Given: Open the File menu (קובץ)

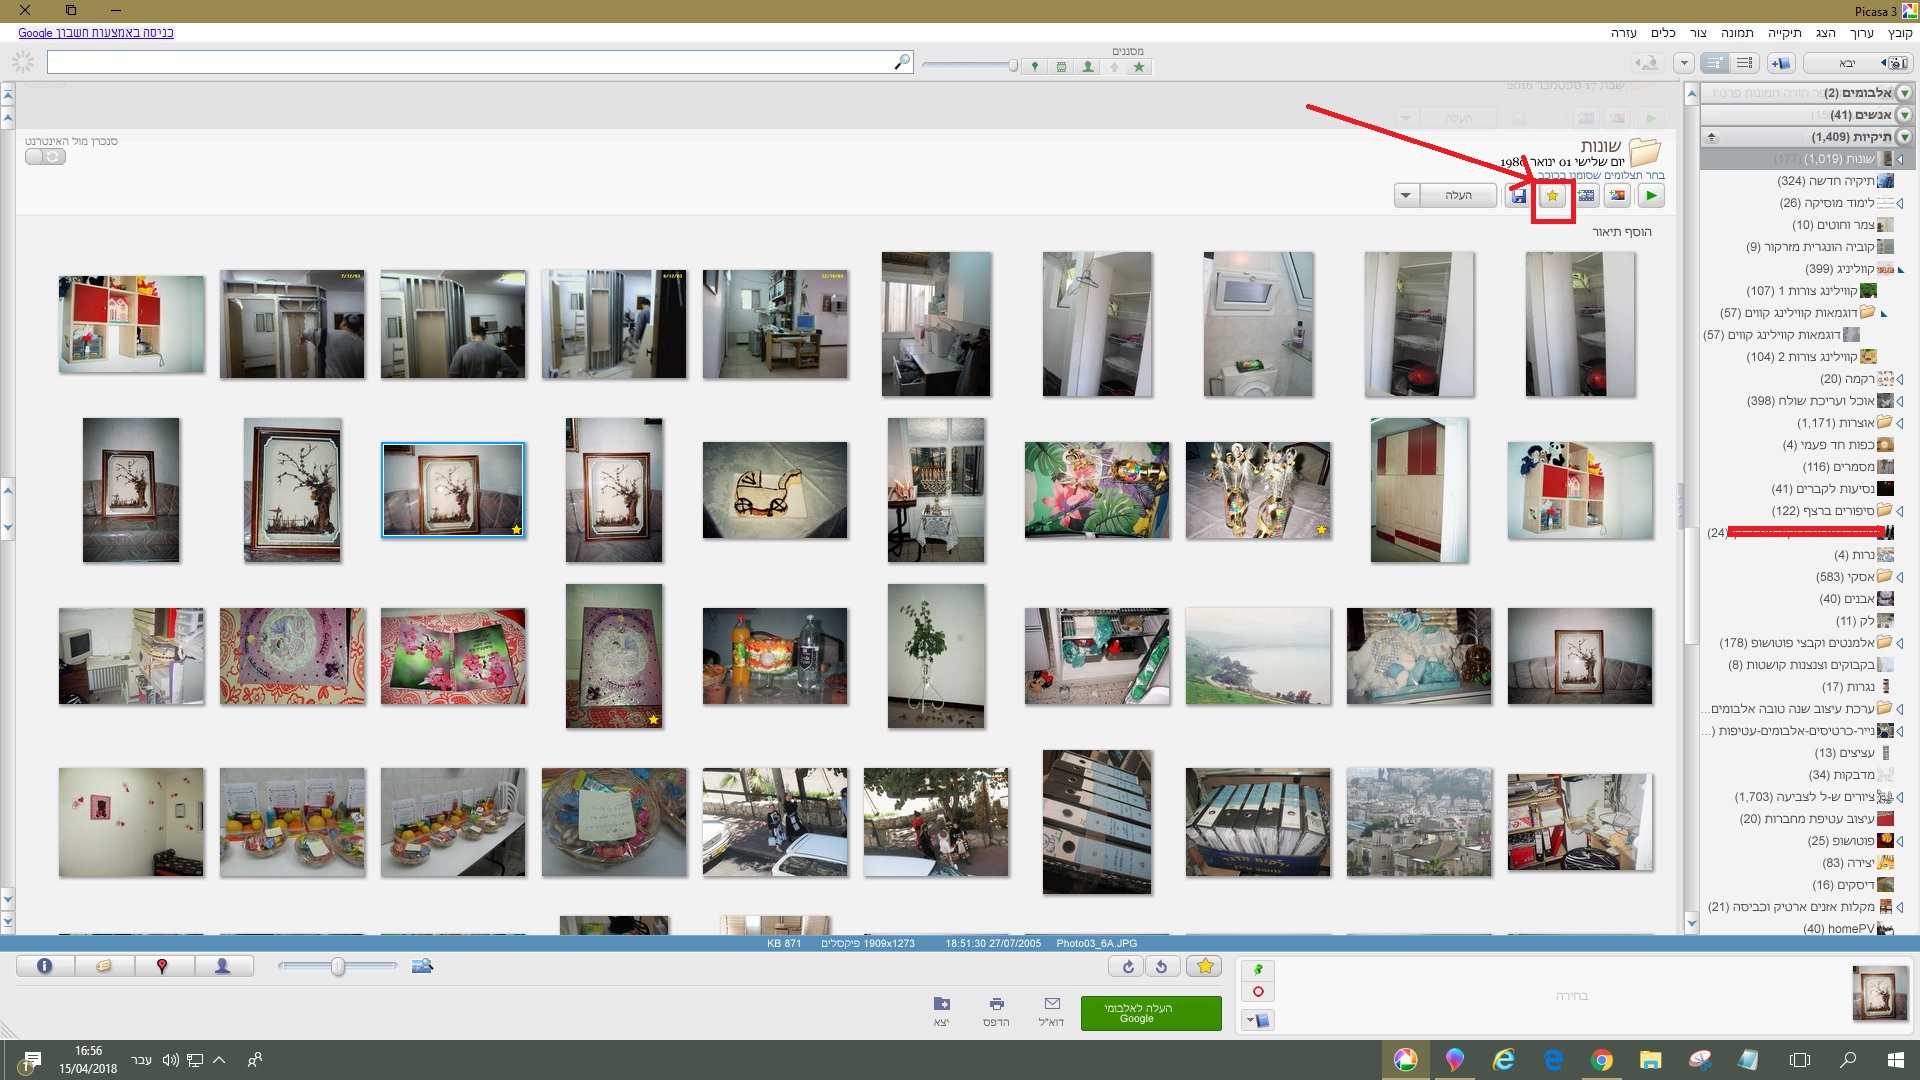Looking at the screenshot, I should (1899, 33).
